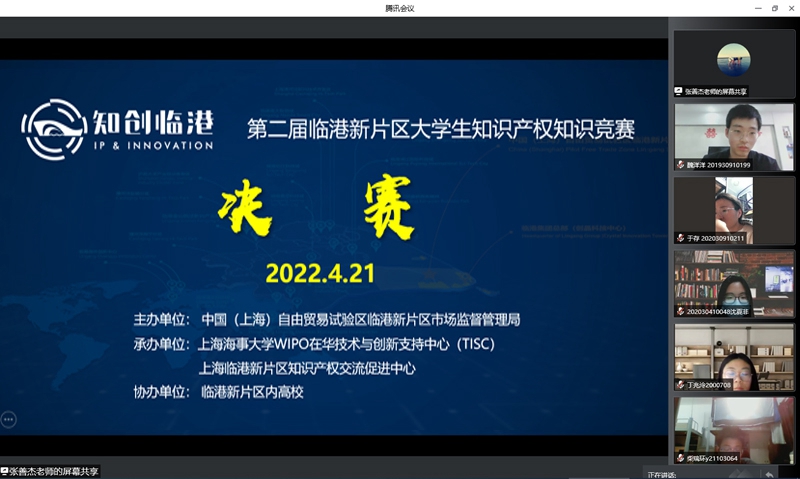Click the 知创临港 logo on shared slide
Image resolution: width=800 pixels, height=479 pixels.
[x=119, y=130]
